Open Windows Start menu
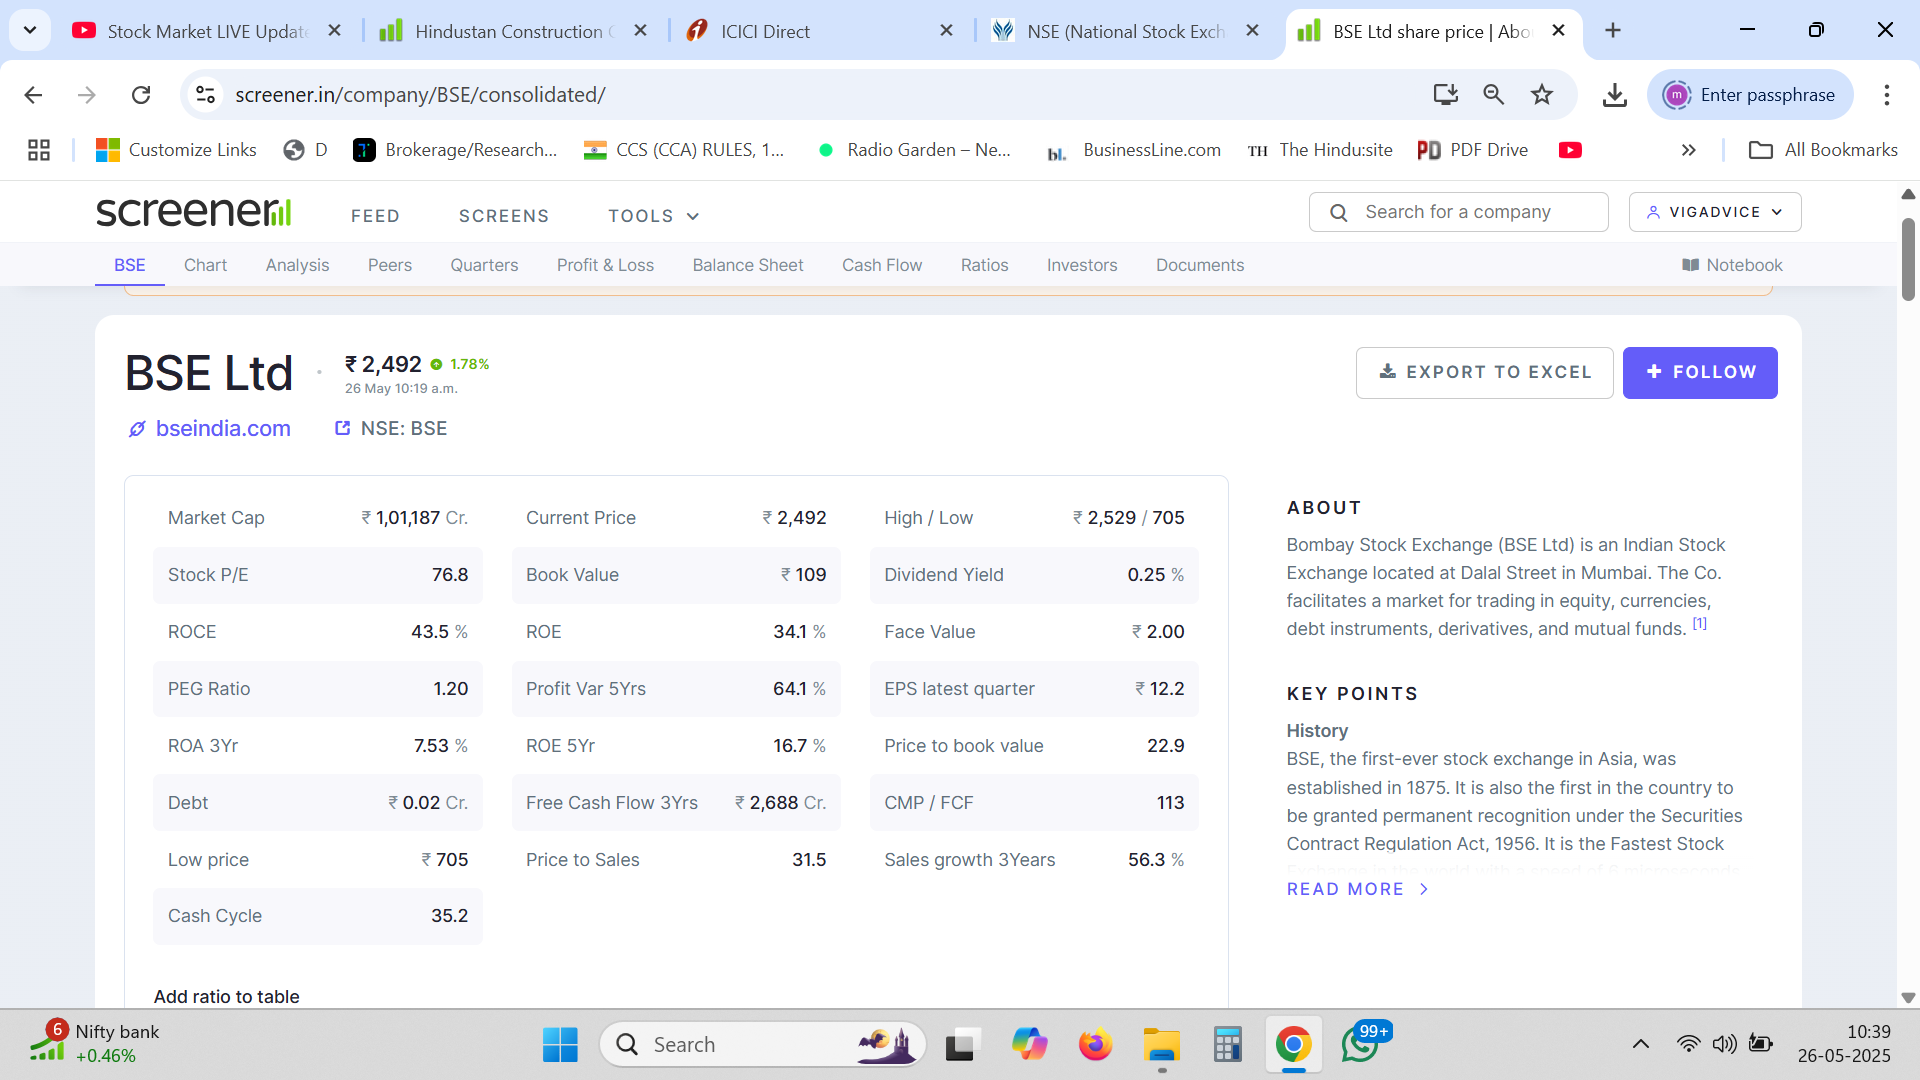1920x1080 pixels. click(560, 1045)
